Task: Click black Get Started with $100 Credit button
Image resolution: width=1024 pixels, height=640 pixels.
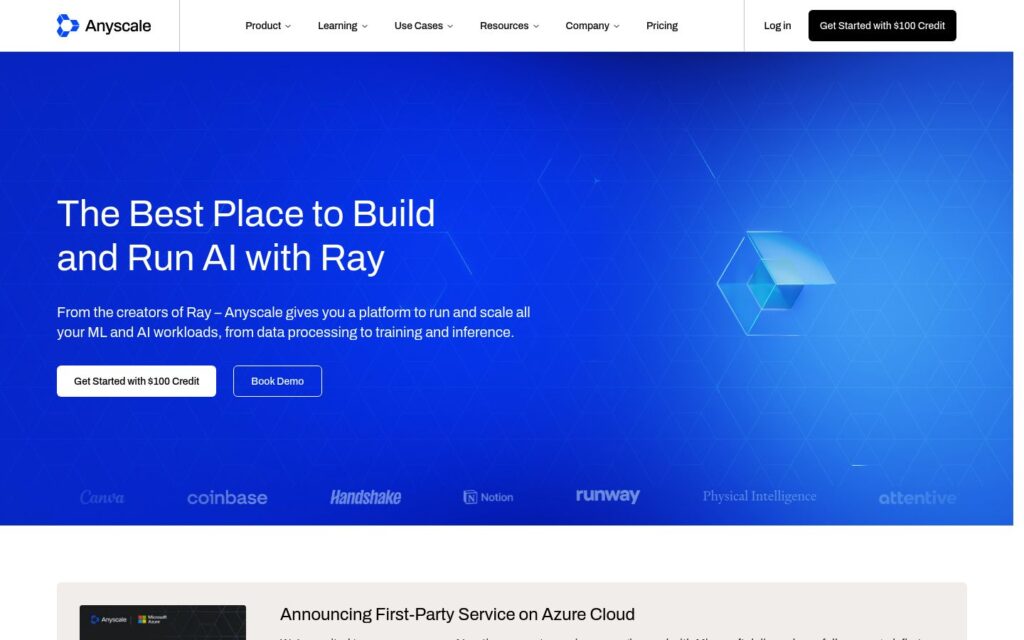Action: pyautogui.click(x=882, y=25)
